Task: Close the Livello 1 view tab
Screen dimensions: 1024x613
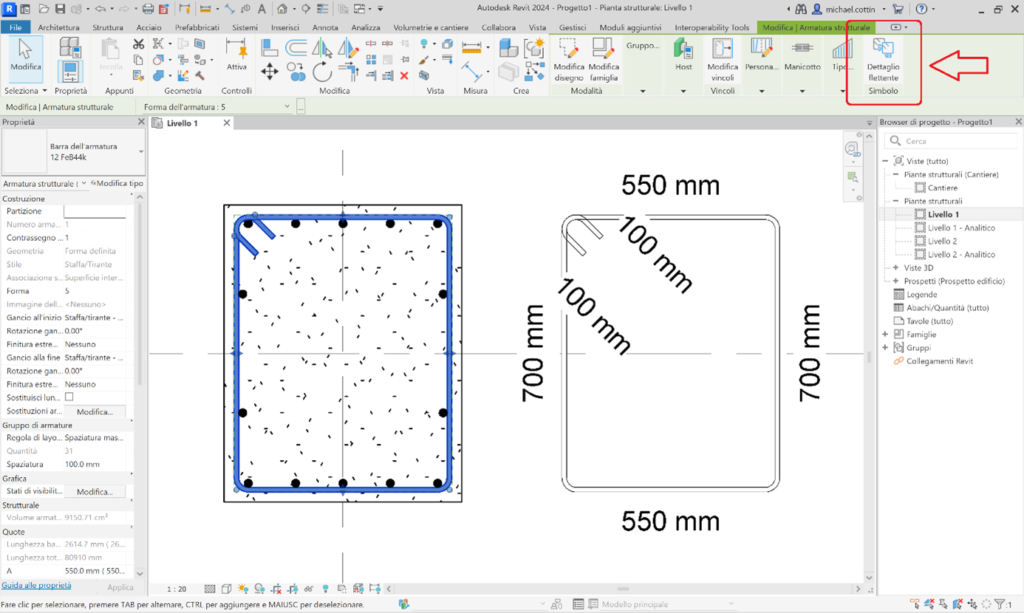Action: coord(227,123)
